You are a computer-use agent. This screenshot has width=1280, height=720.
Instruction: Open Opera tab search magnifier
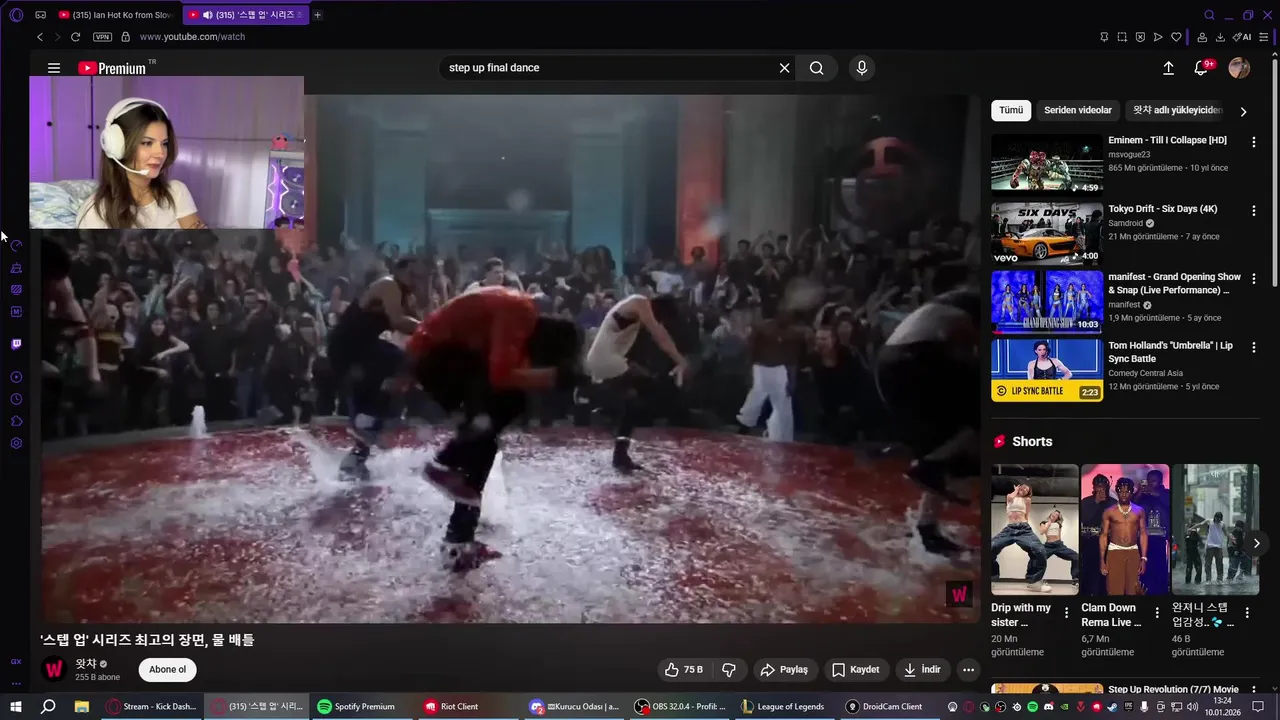[x=1209, y=15]
